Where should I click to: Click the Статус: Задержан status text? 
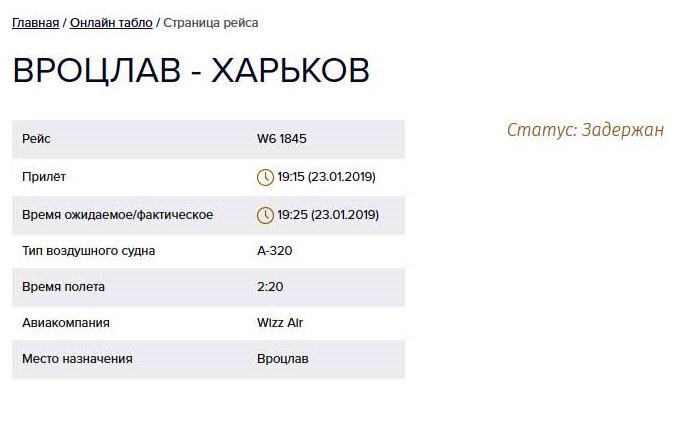[585, 130]
